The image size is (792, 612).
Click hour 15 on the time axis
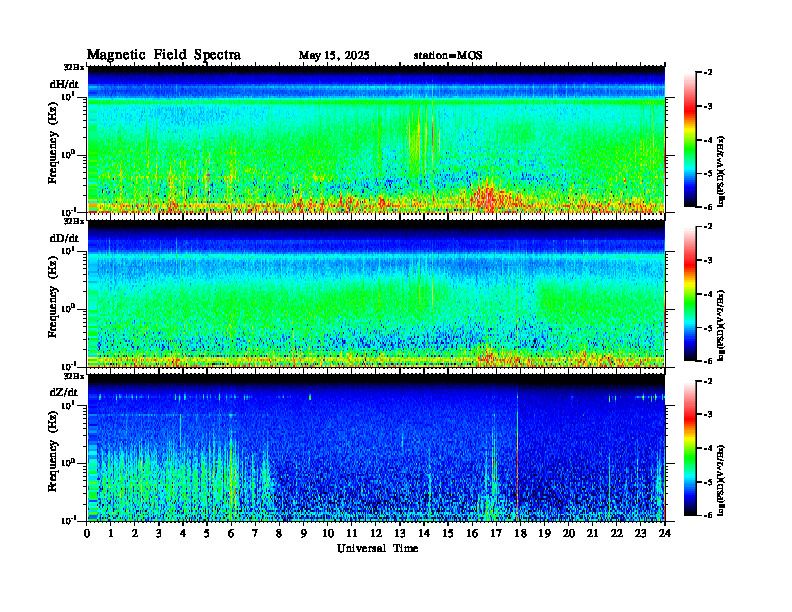click(x=448, y=534)
